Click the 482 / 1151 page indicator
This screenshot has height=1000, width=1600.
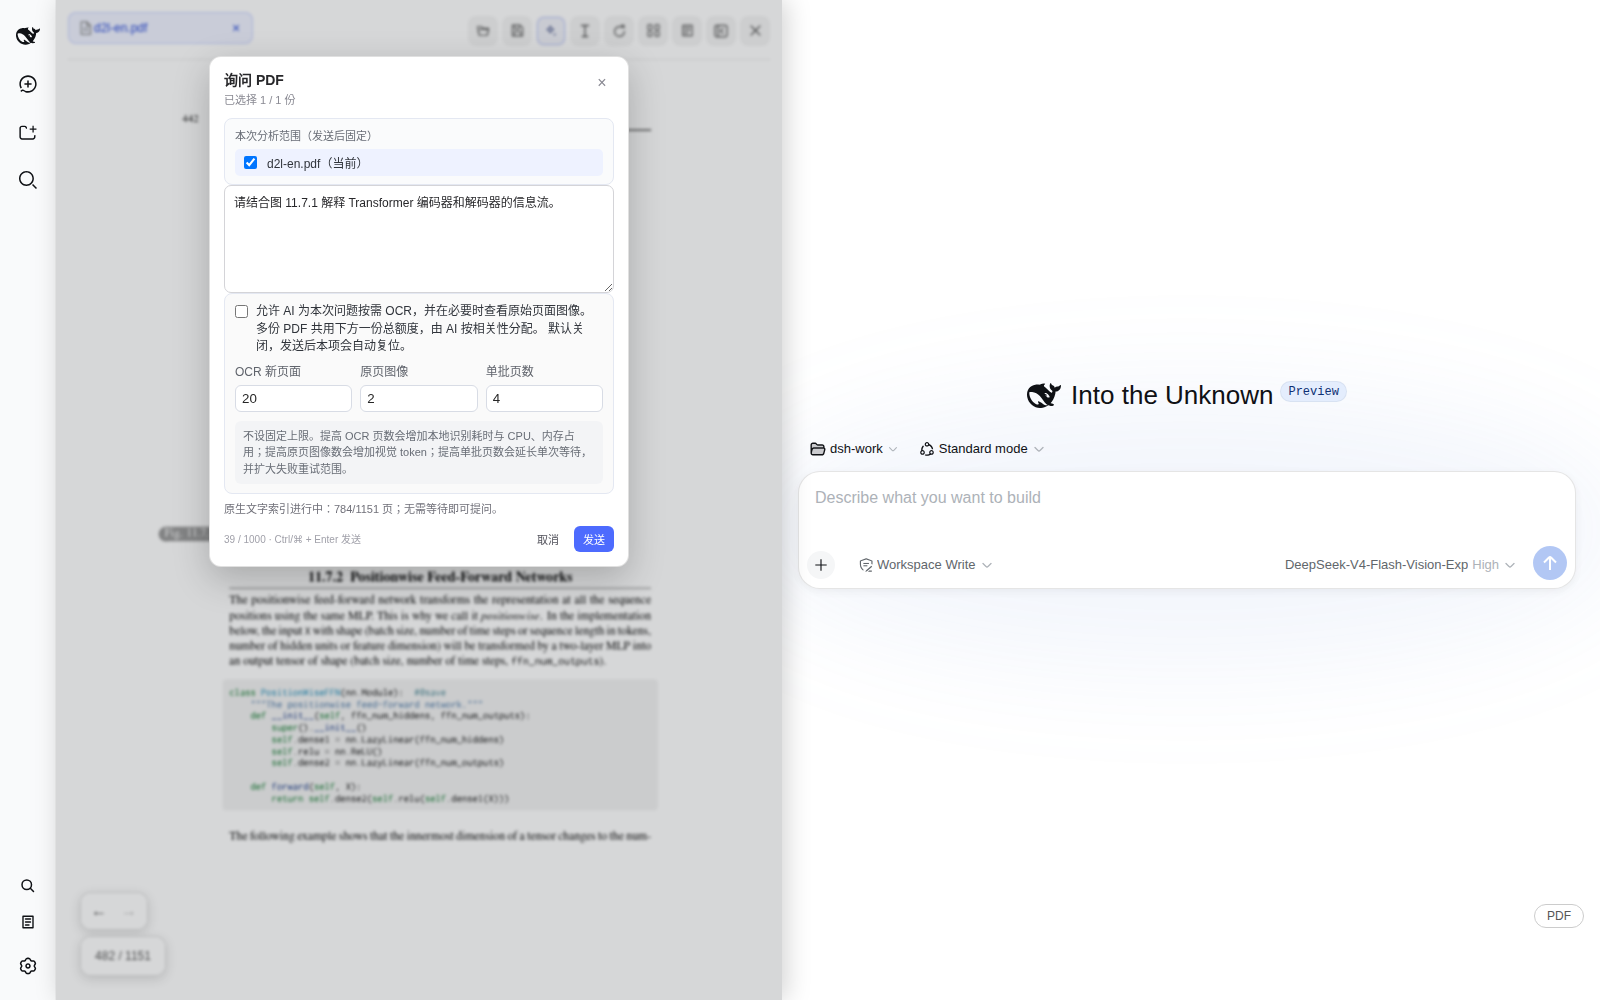tap(123, 956)
